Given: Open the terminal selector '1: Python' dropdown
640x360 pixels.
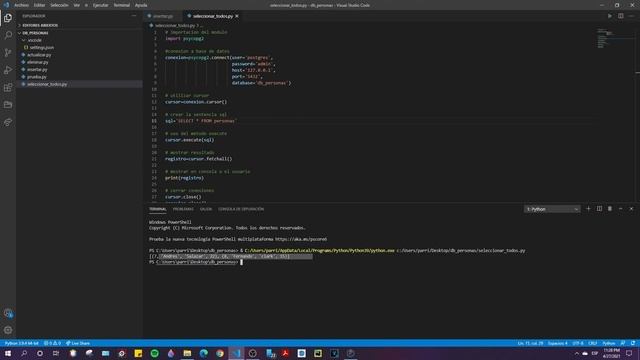Looking at the screenshot, I should 552,209.
